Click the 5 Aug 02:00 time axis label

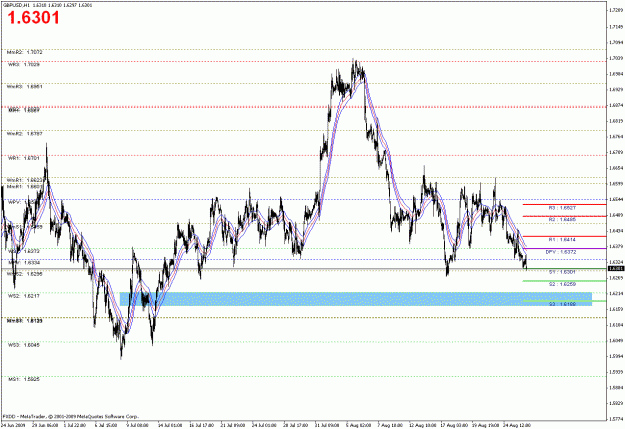(x=358, y=425)
